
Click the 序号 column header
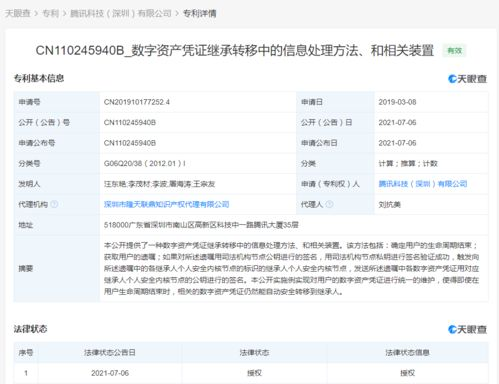pos(26,352)
